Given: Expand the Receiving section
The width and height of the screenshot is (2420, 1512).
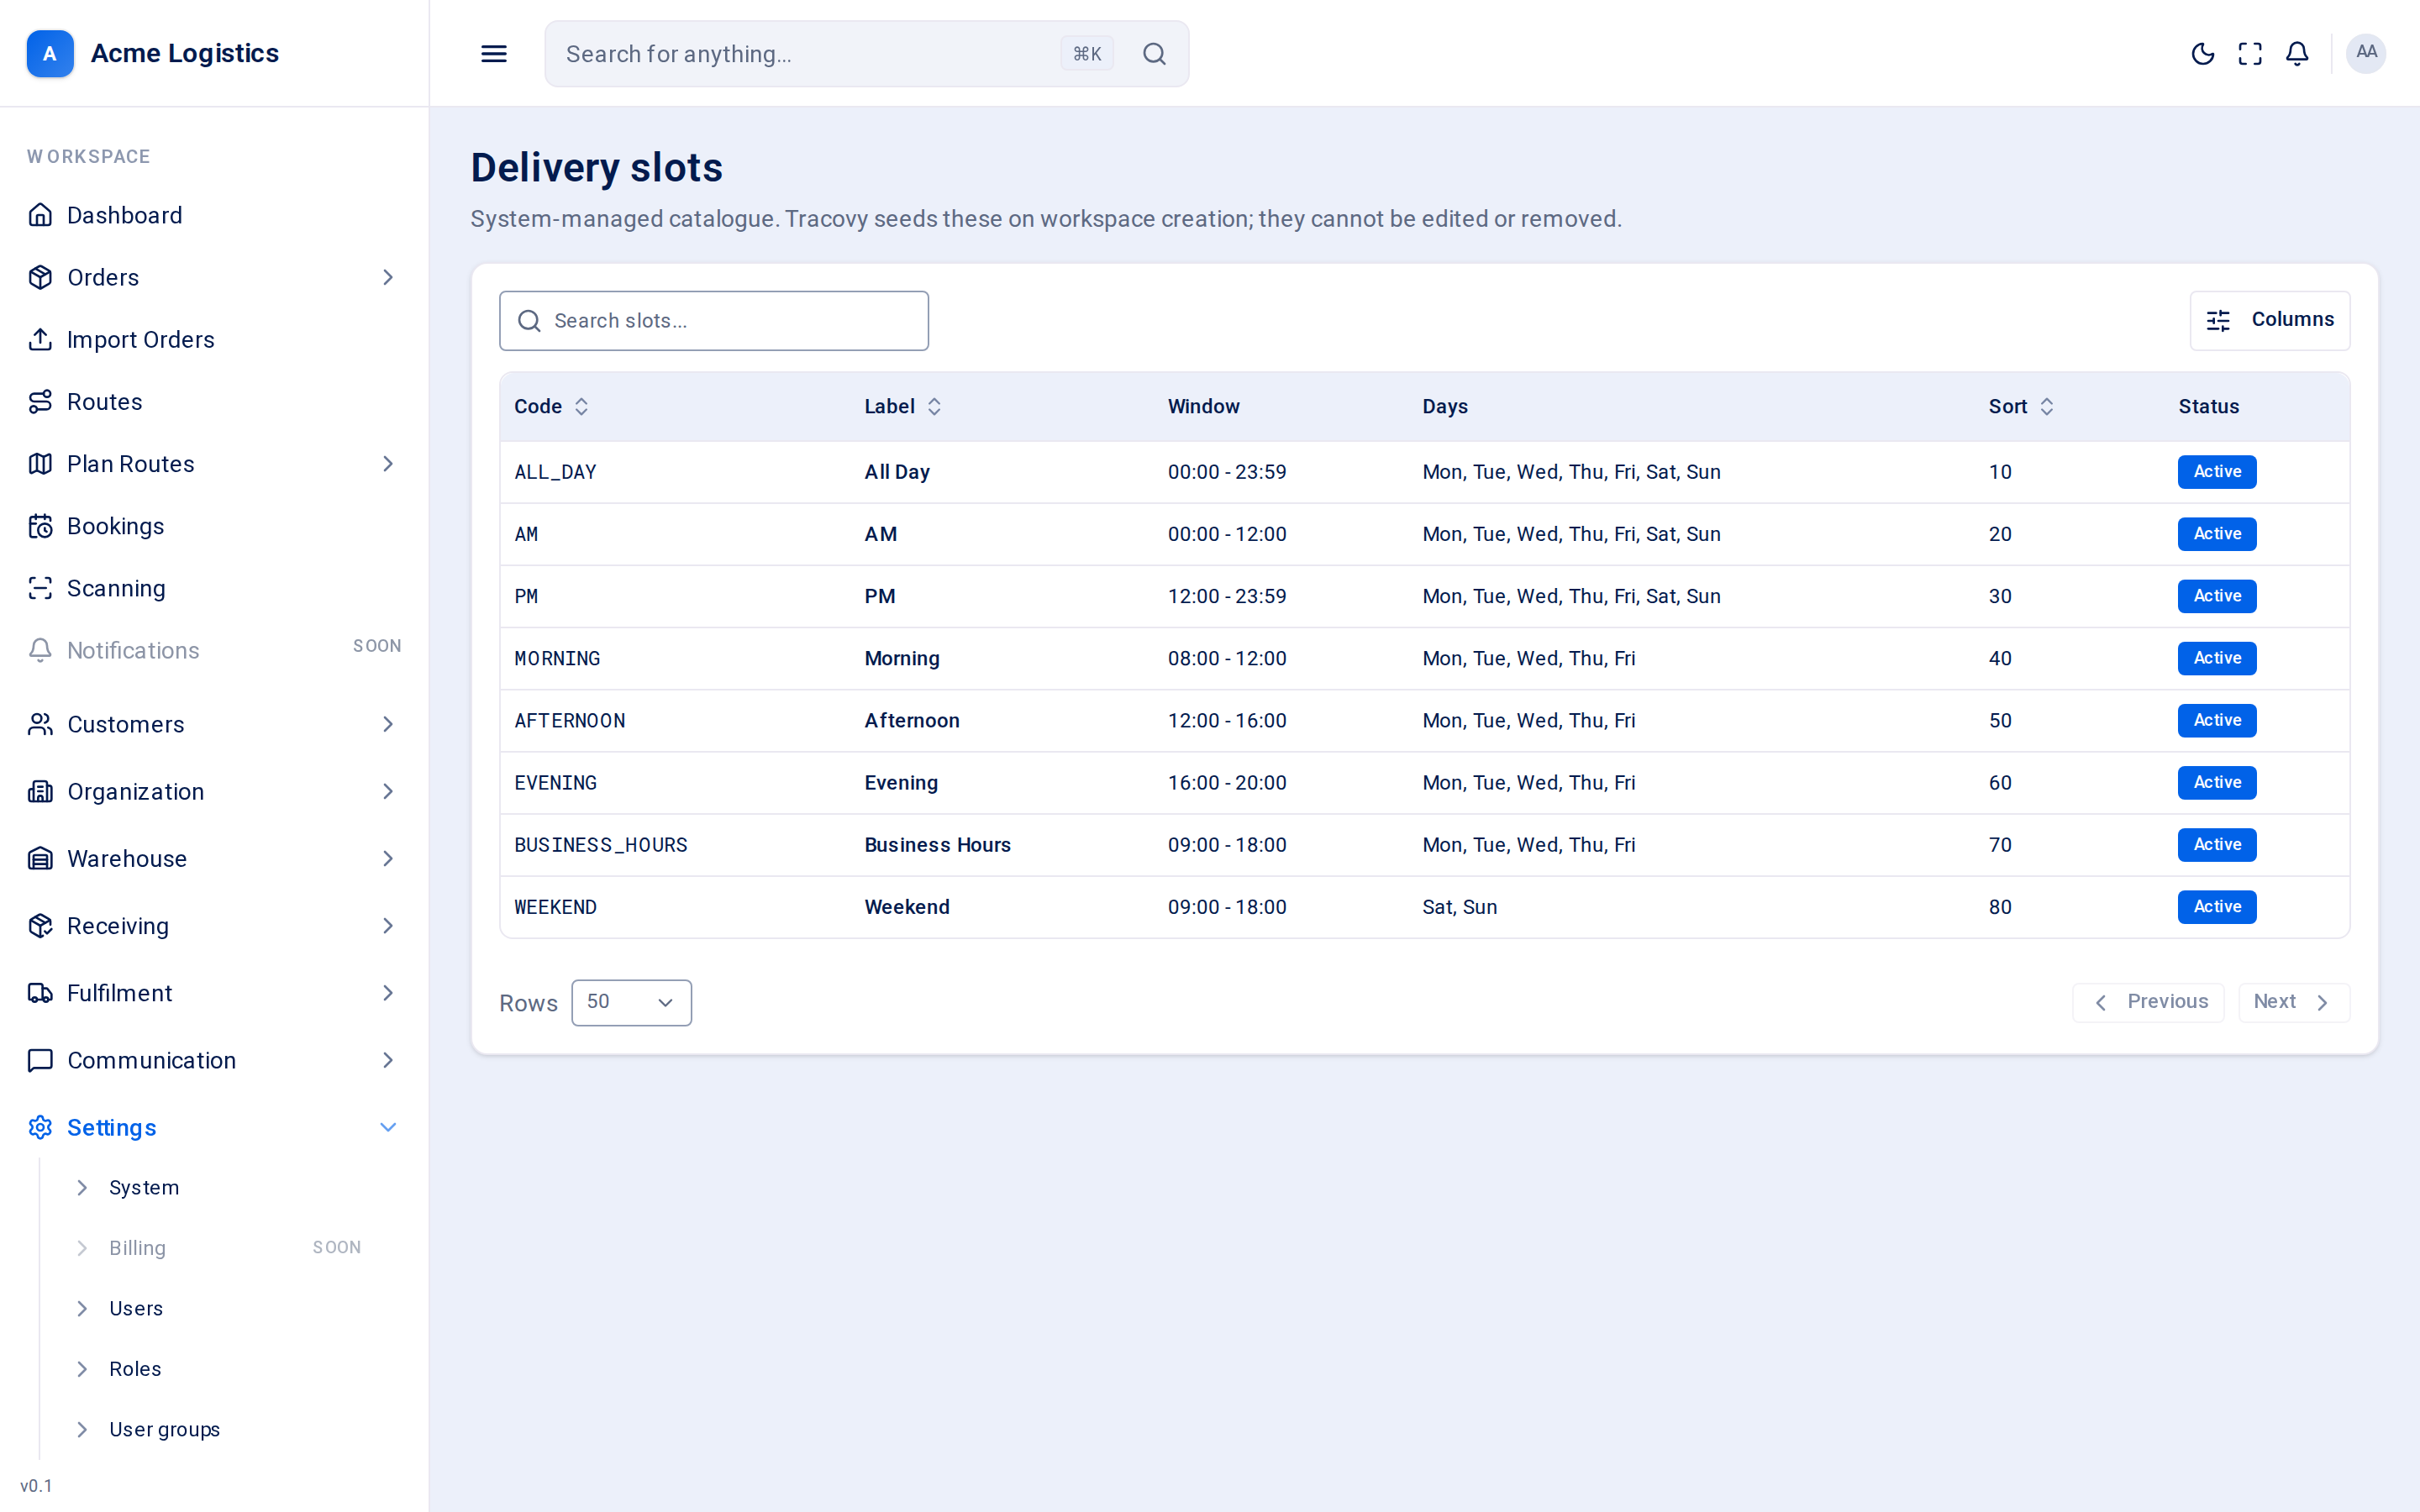Looking at the screenshot, I should click(x=388, y=926).
